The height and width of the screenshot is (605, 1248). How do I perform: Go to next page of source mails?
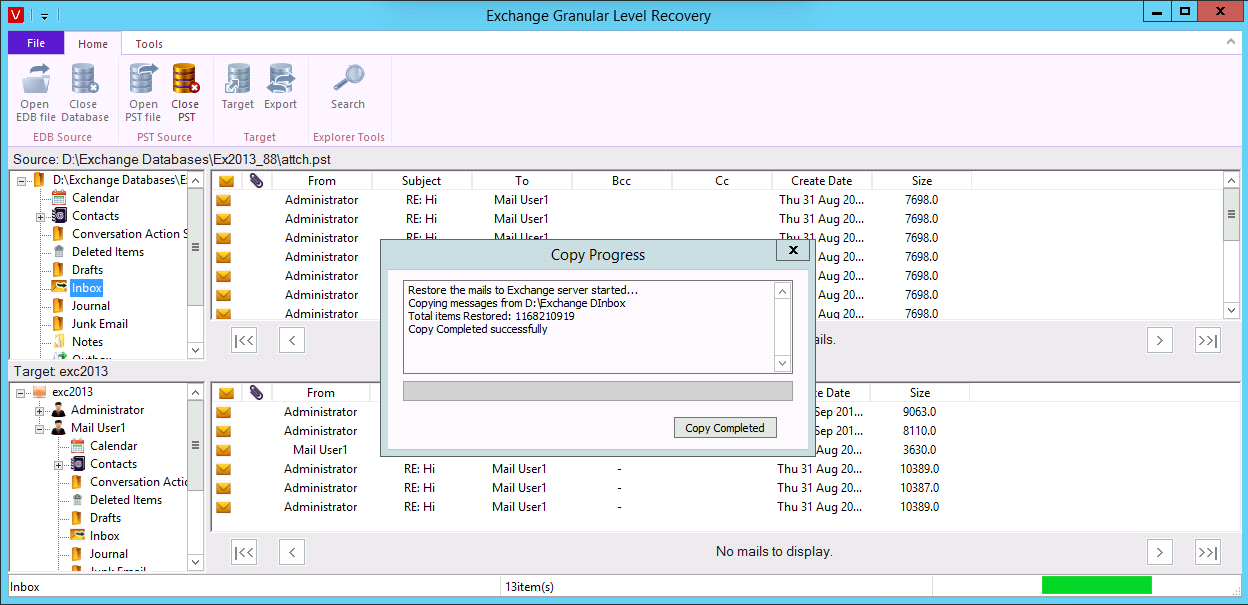coord(1159,340)
